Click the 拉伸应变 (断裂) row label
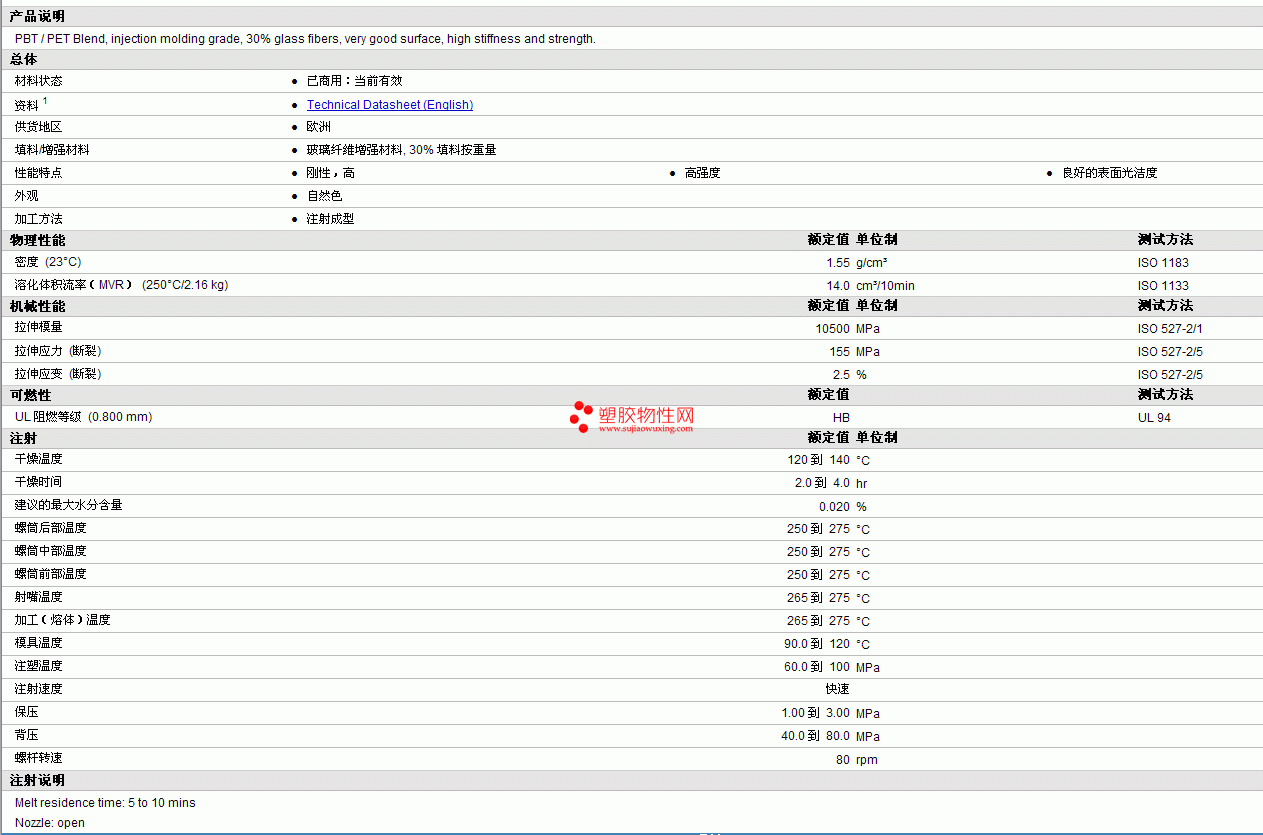The image size is (1263, 835). pyautogui.click(x=58, y=374)
